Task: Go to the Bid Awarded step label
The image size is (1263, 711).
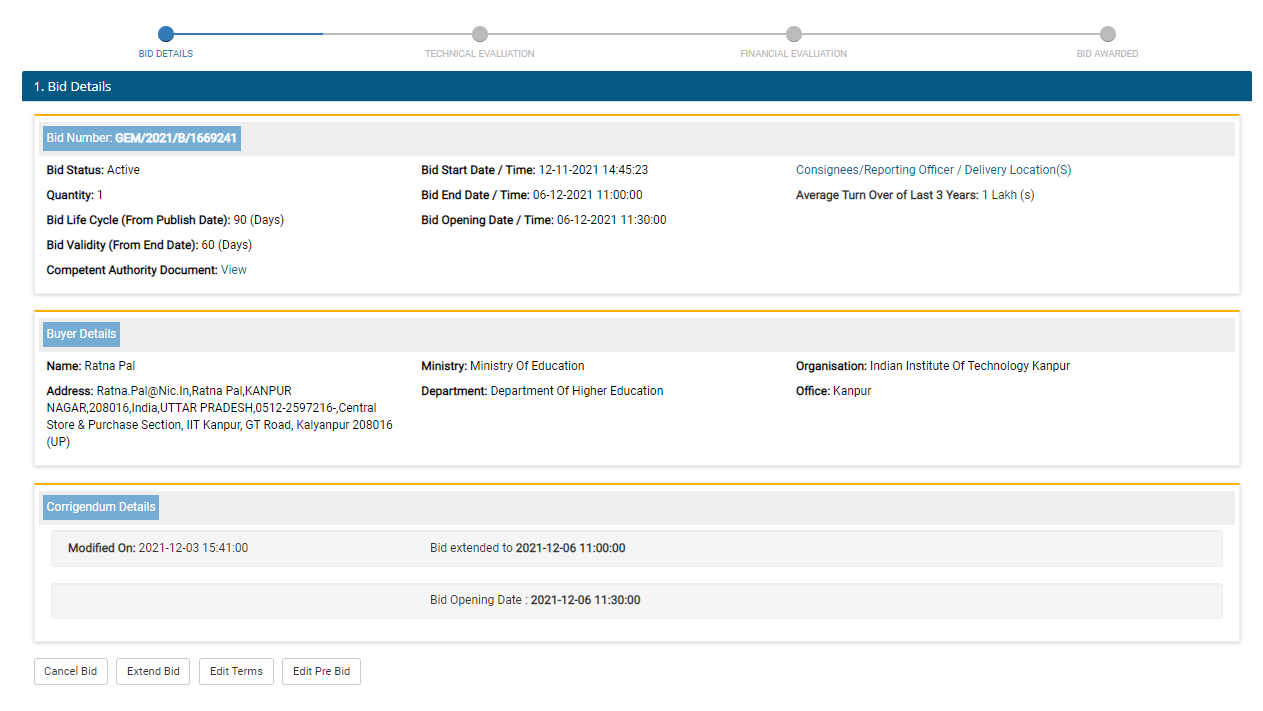Action: (x=1107, y=54)
